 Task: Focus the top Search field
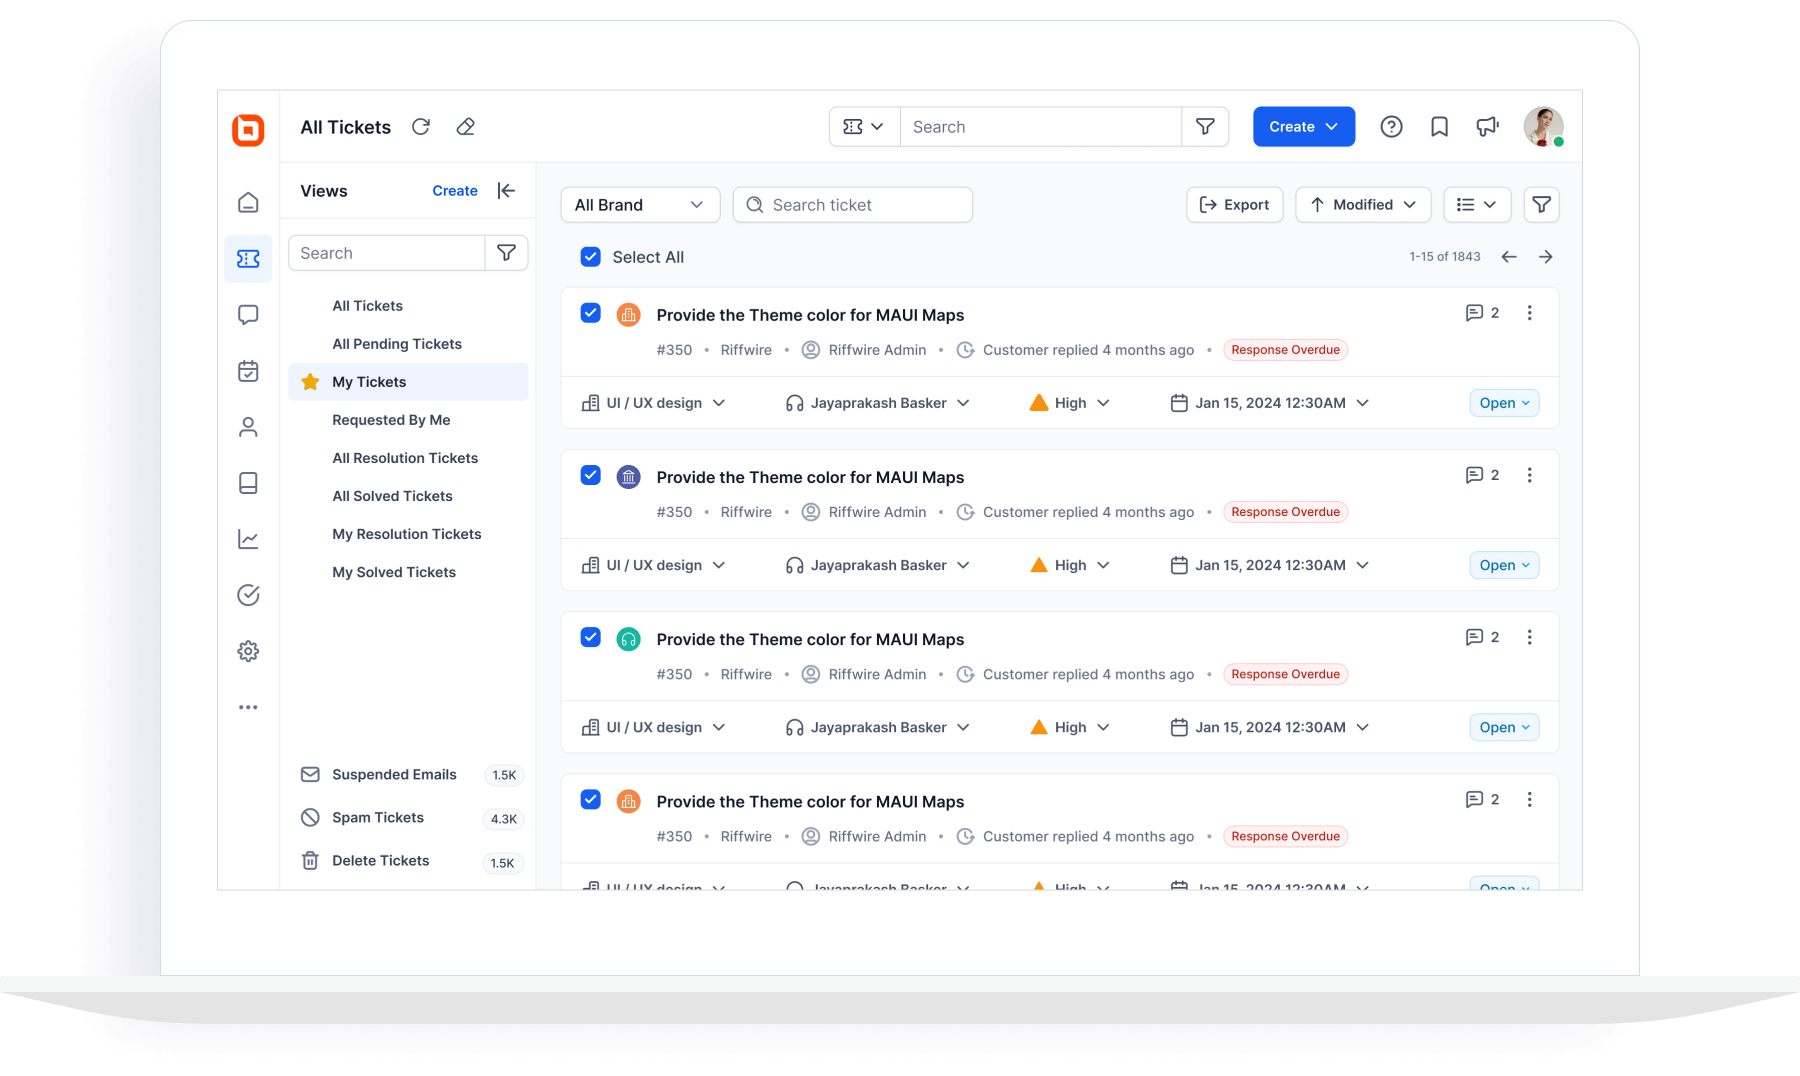pos(1041,127)
